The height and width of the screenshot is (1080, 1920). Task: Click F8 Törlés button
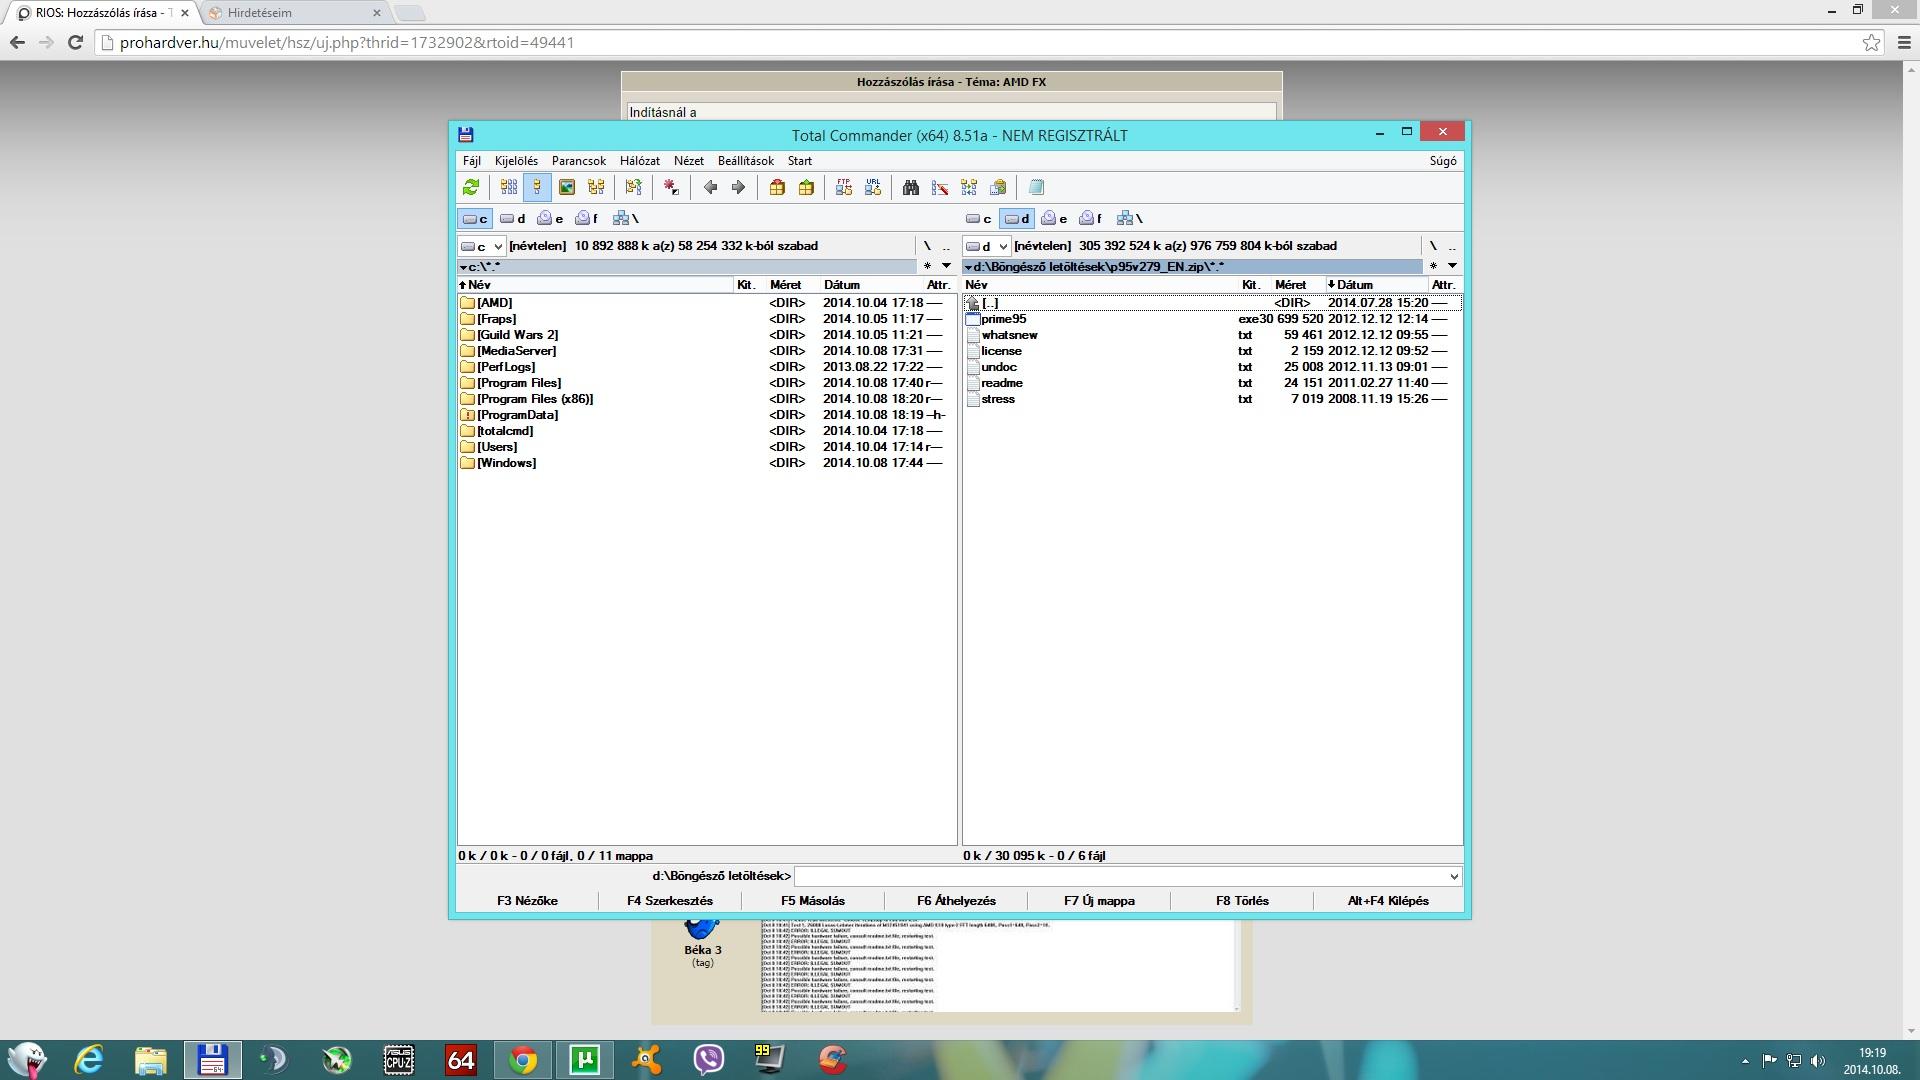coord(1242,901)
